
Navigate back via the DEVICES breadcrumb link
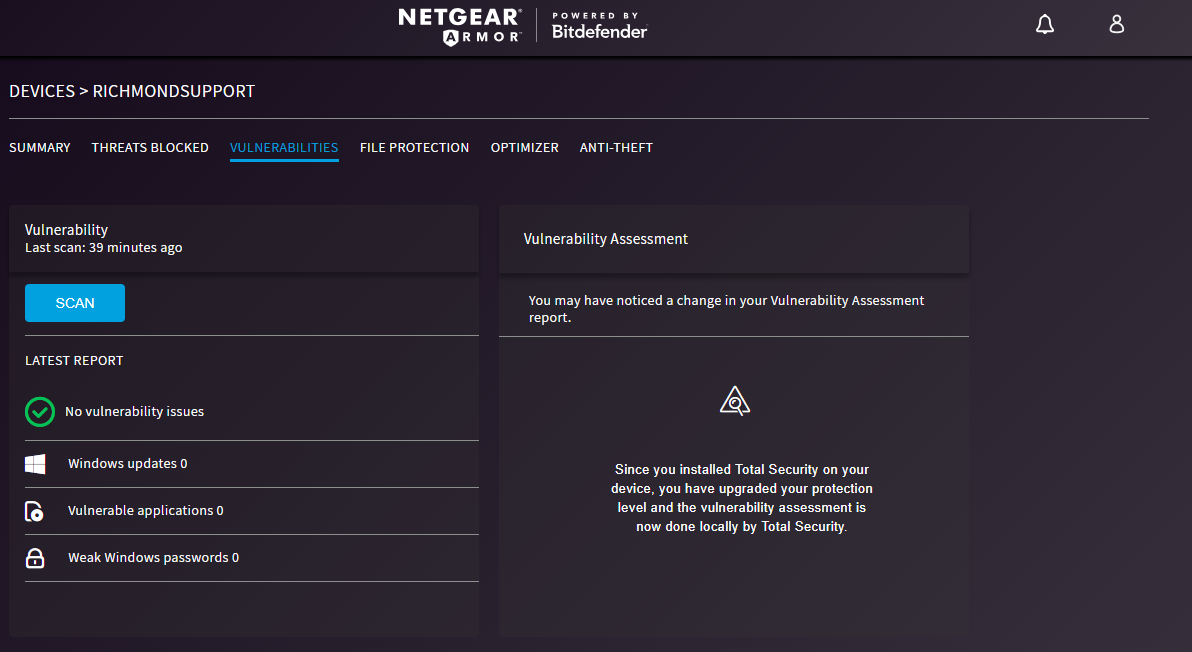[x=40, y=90]
